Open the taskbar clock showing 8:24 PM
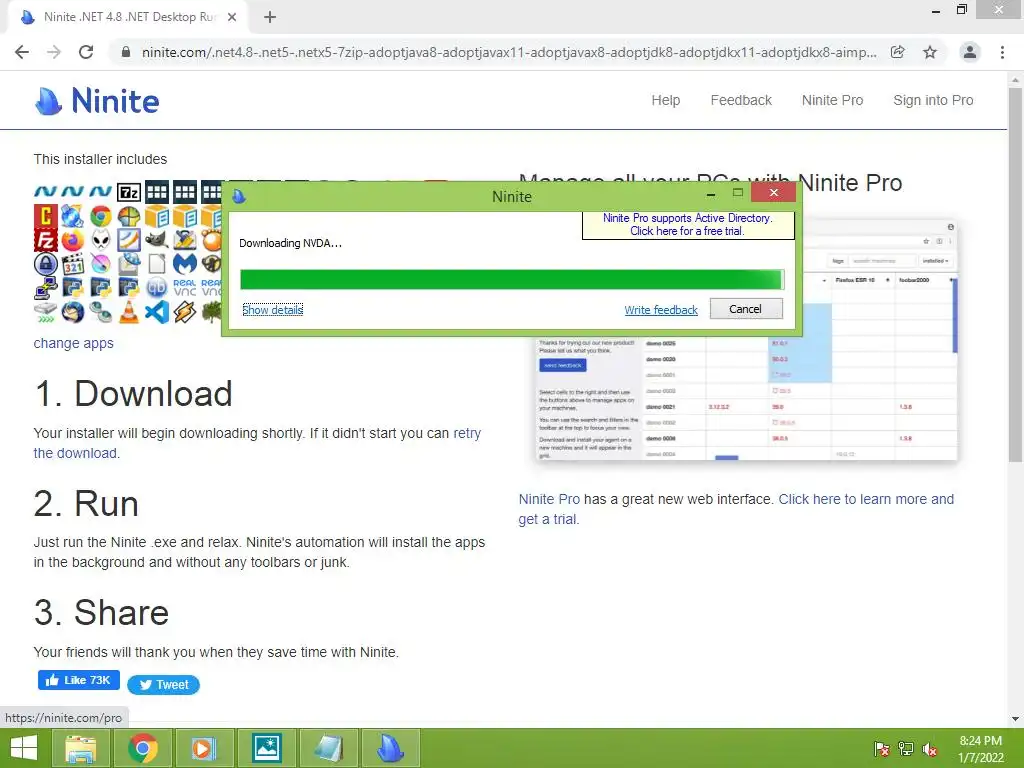 [x=980, y=749]
